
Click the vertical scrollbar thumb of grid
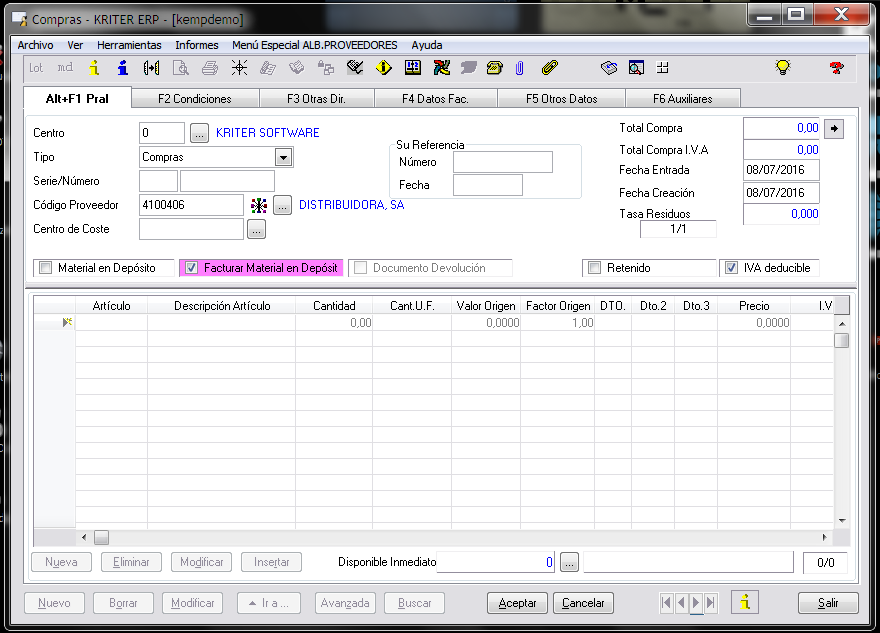point(841,341)
